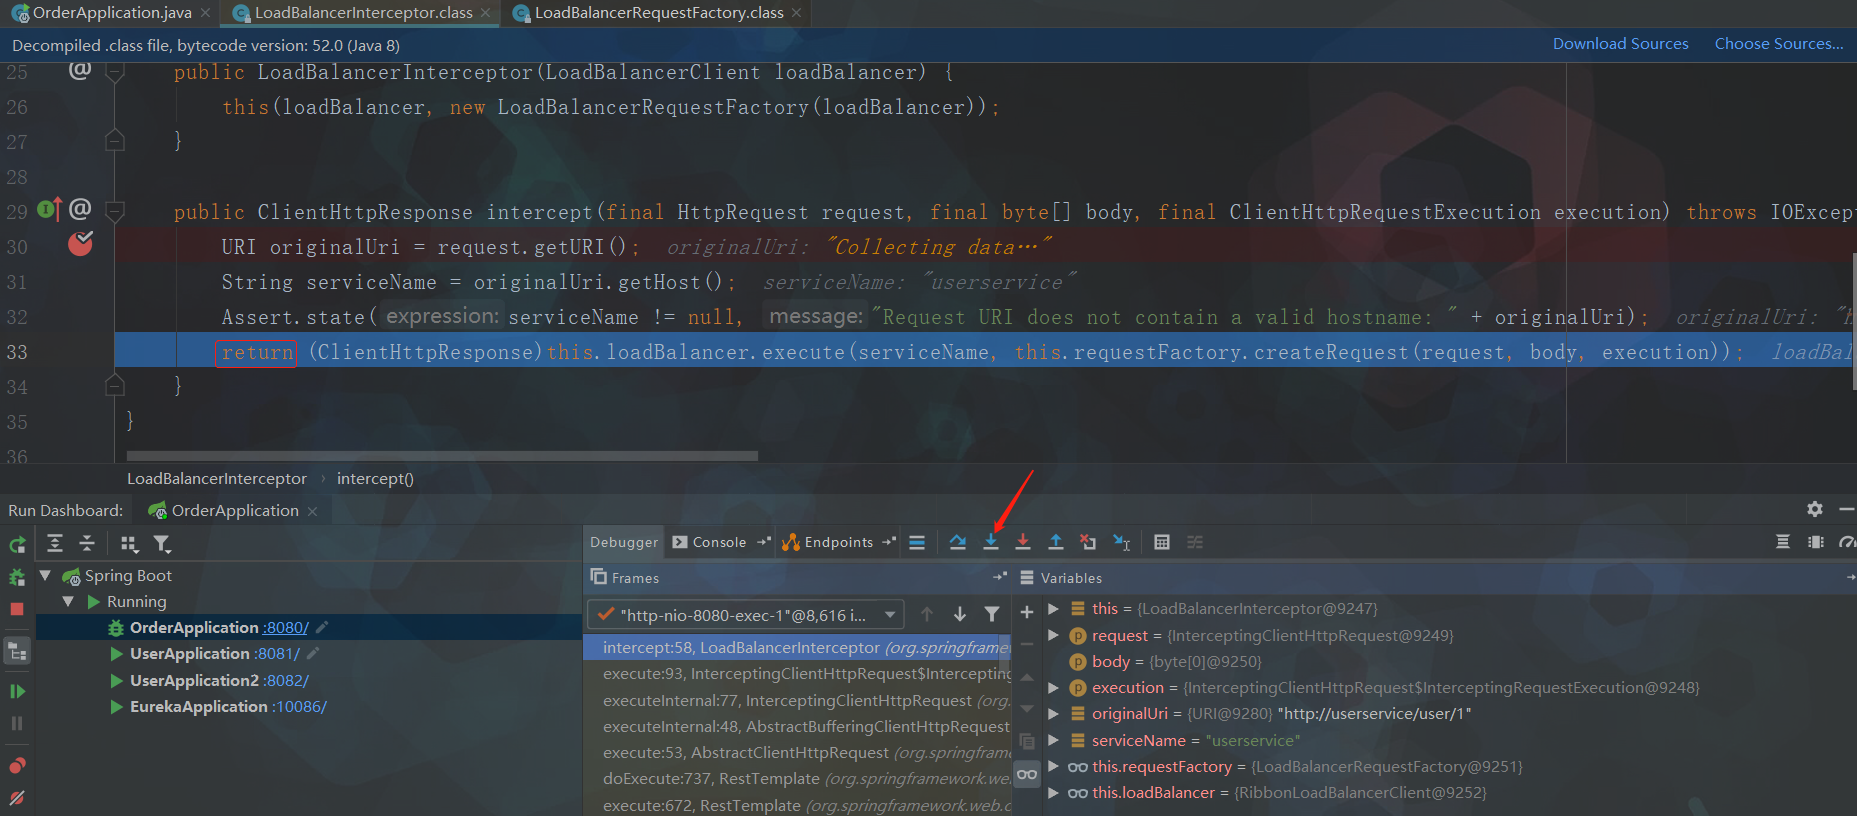Select the execute:93 InterceptingClientHttpRequest stack frame
Viewport: 1857px width, 816px height.
tap(797, 674)
